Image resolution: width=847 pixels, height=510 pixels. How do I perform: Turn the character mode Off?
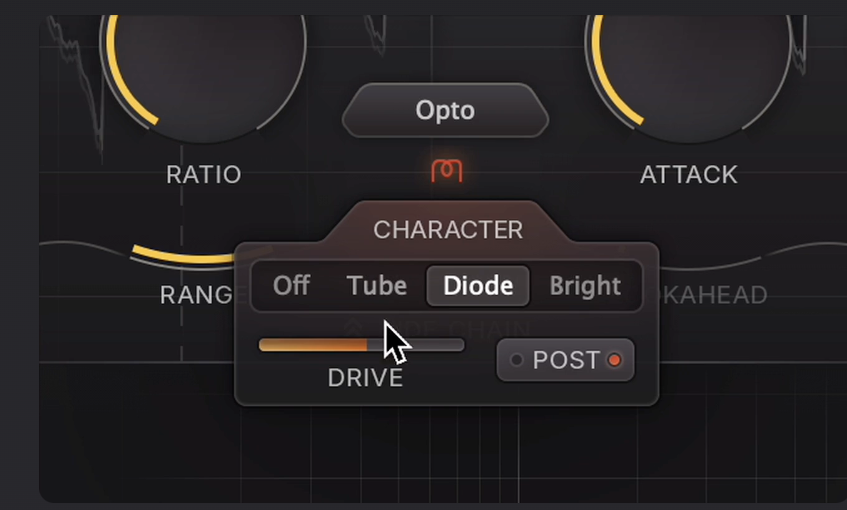click(x=291, y=286)
